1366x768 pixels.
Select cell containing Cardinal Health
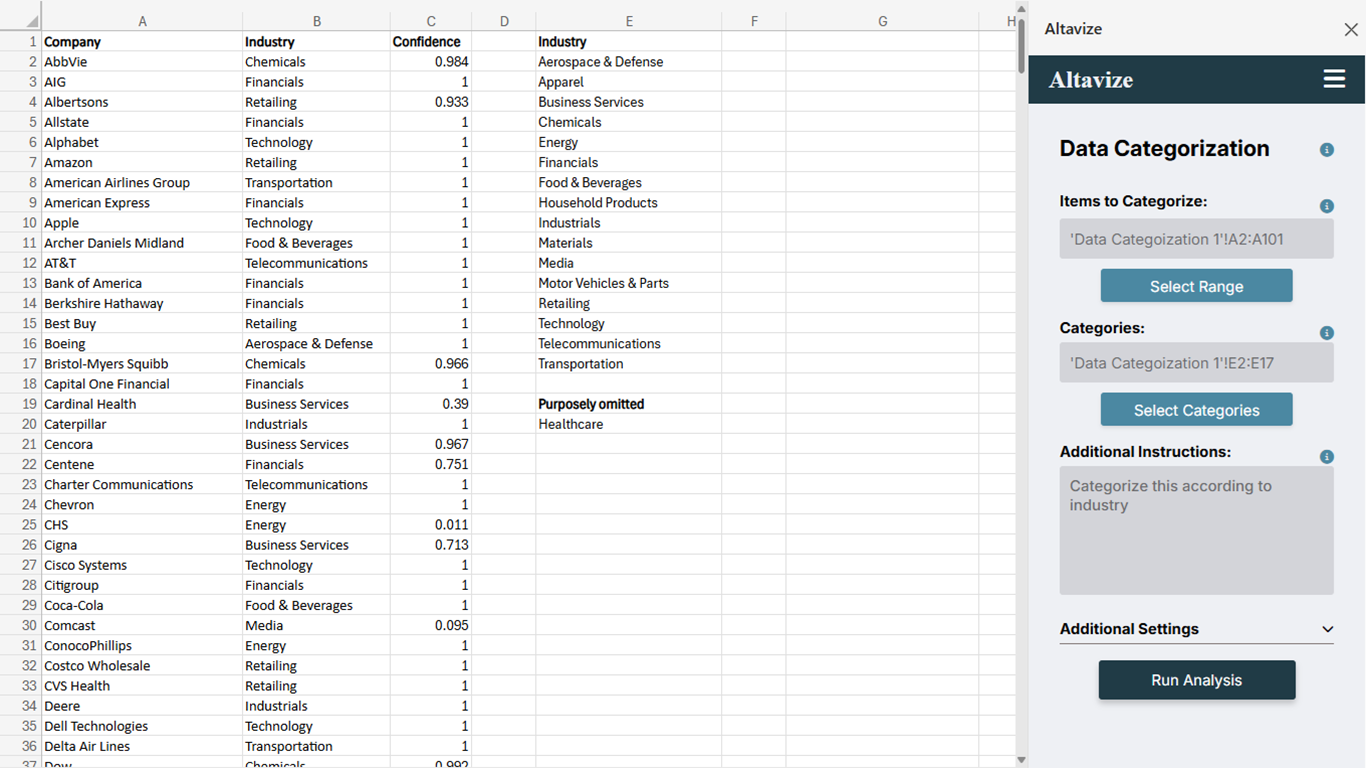click(x=142, y=404)
